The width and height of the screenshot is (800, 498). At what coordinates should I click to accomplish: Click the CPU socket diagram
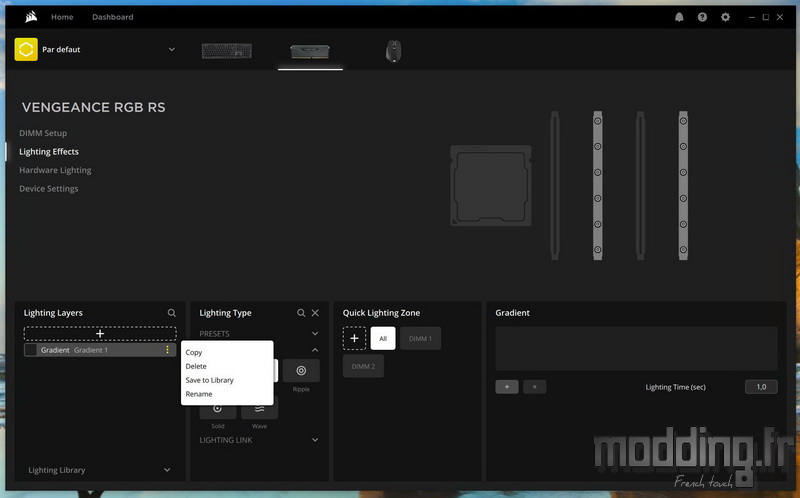pos(491,186)
